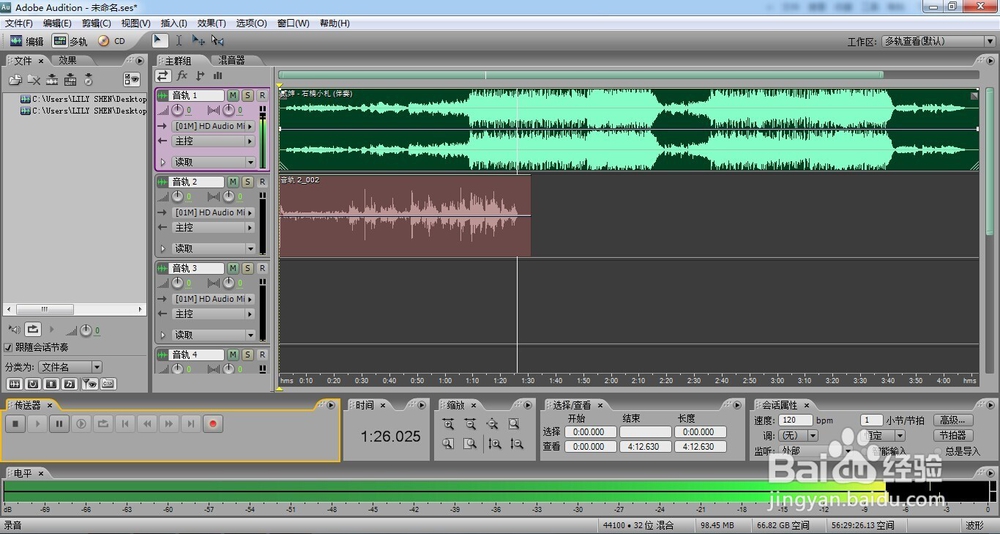
Task: Open 音轨 1 input HD Audio dropdown
Action: coord(214,126)
